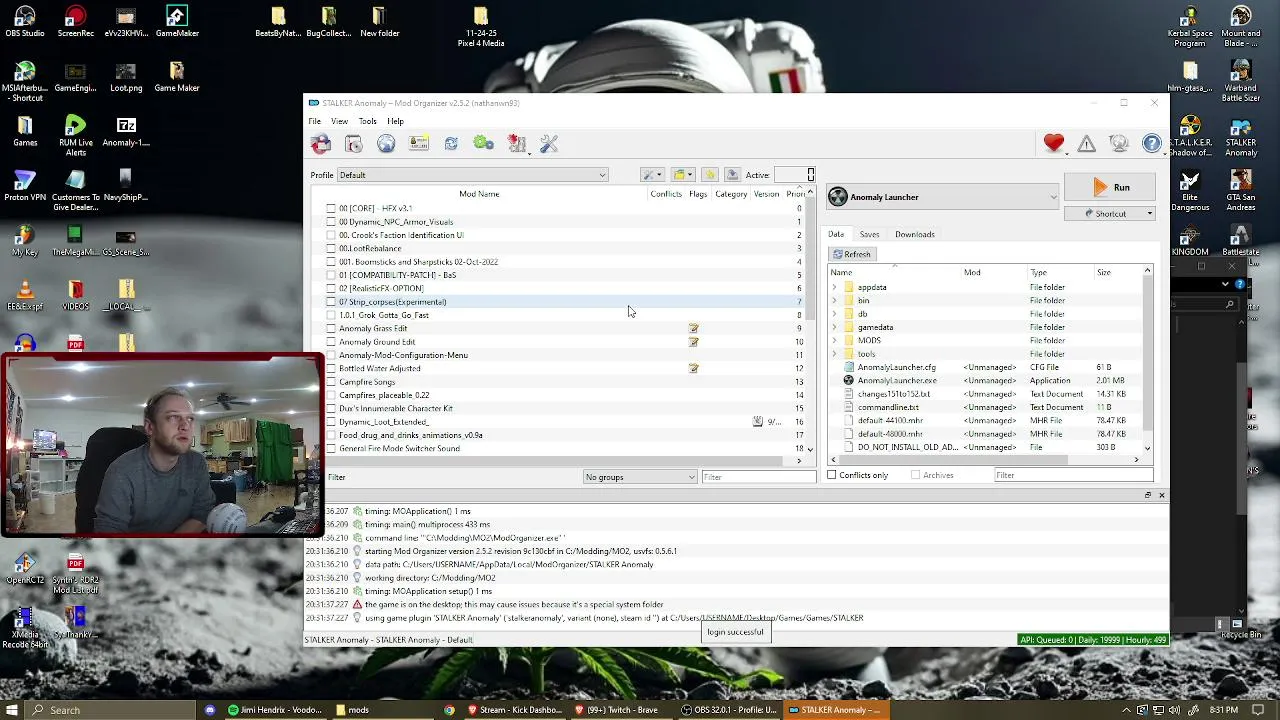Image resolution: width=1280 pixels, height=720 pixels.
Task: Click the Data tab Filter input field
Action: (1073, 475)
